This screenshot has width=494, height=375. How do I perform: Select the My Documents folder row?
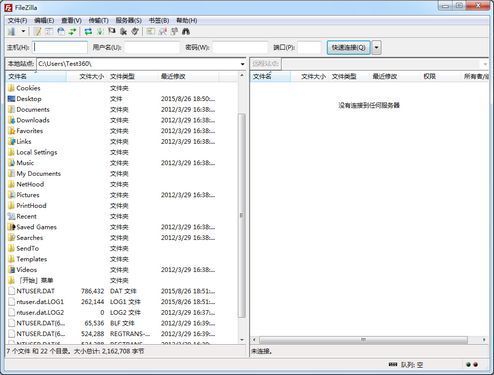coord(122,173)
